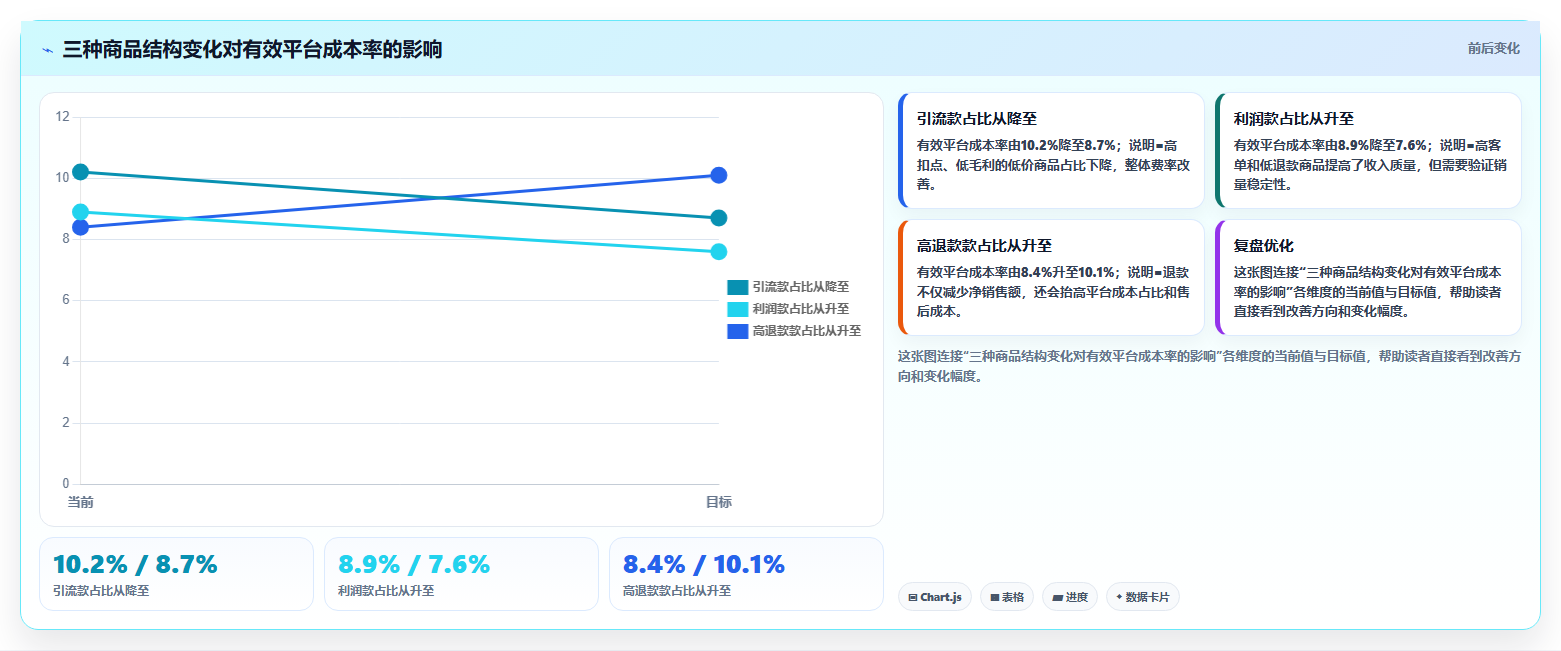The height and width of the screenshot is (651, 1561).
Task: Click the blue legend color box for 高退款款
Action: click(737, 331)
